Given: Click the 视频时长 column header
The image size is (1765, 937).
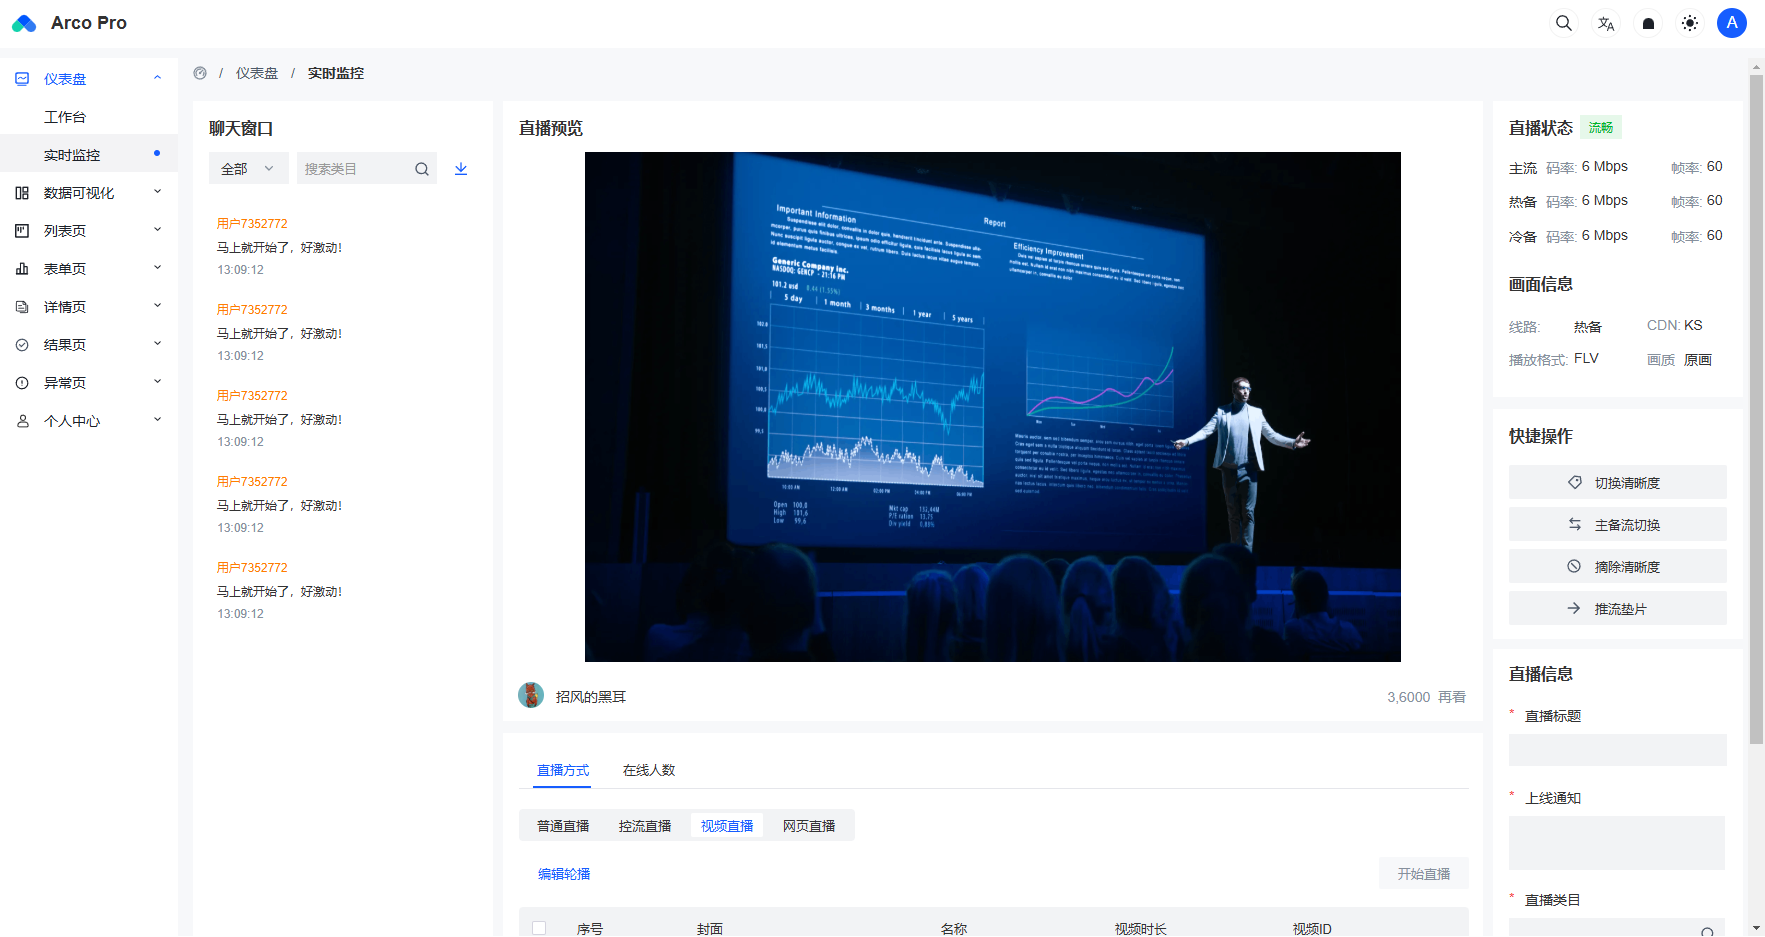Looking at the screenshot, I should 1141,929.
